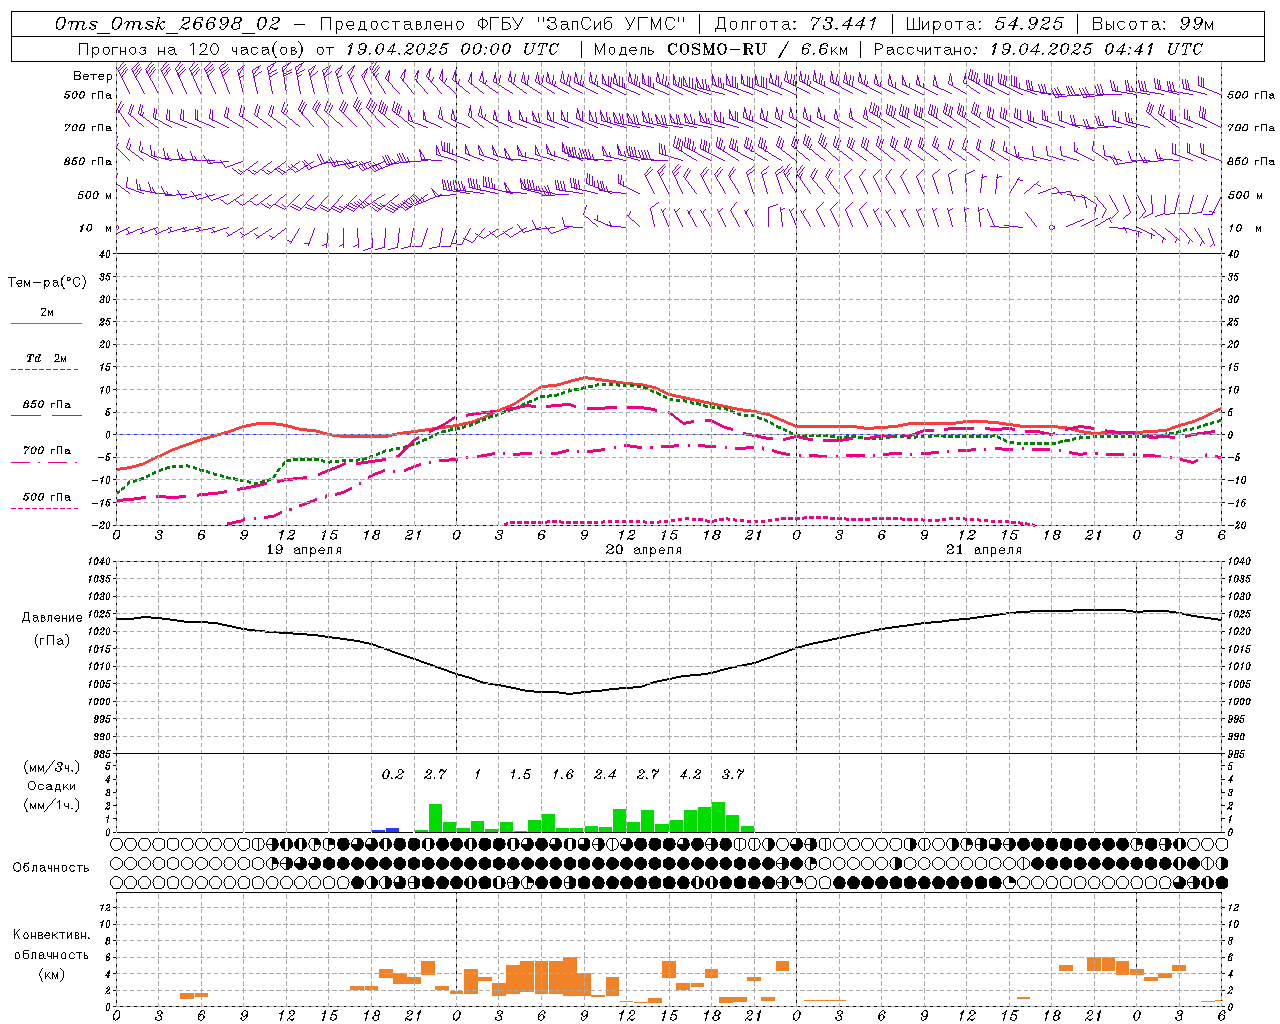Click the 19 апреля date label
Screen dimensions: 1280x1024
point(303,550)
